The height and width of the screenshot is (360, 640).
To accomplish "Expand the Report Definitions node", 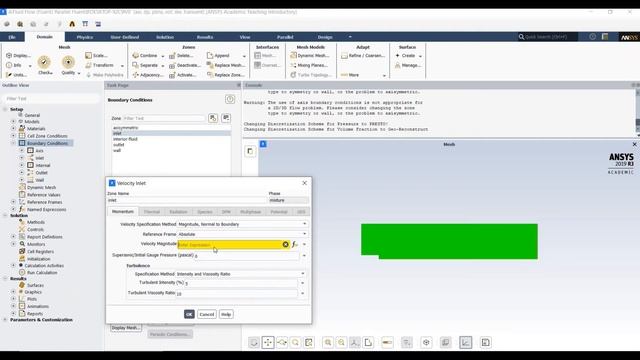I will pyautogui.click(x=13, y=237).
